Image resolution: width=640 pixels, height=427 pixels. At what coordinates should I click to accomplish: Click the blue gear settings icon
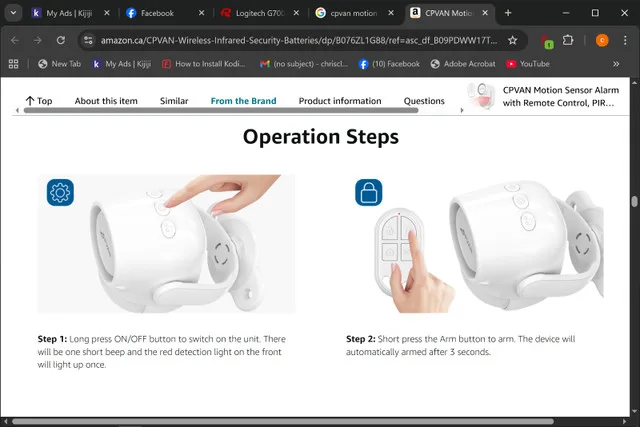60,192
